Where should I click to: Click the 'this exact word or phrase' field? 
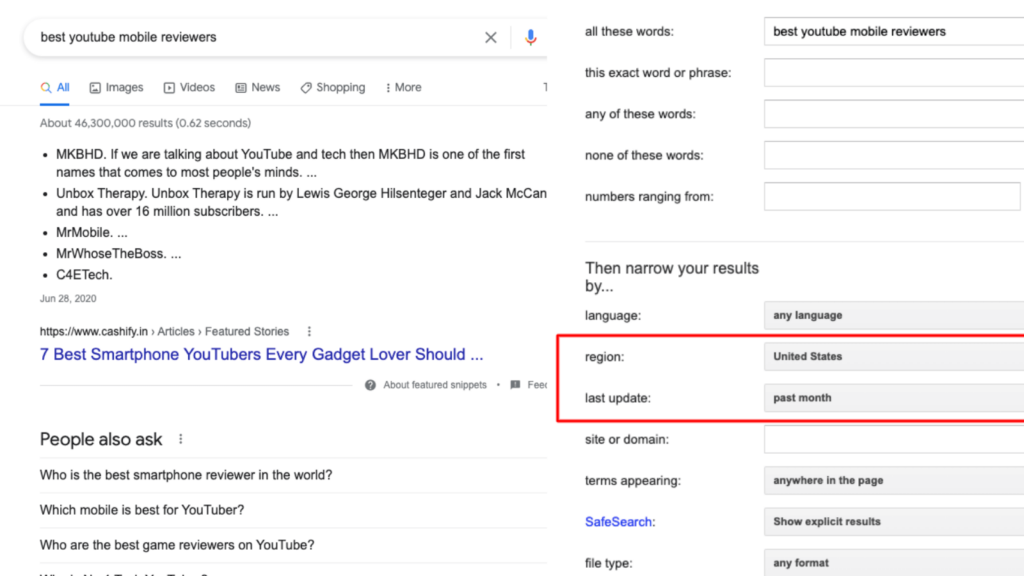point(894,72)
